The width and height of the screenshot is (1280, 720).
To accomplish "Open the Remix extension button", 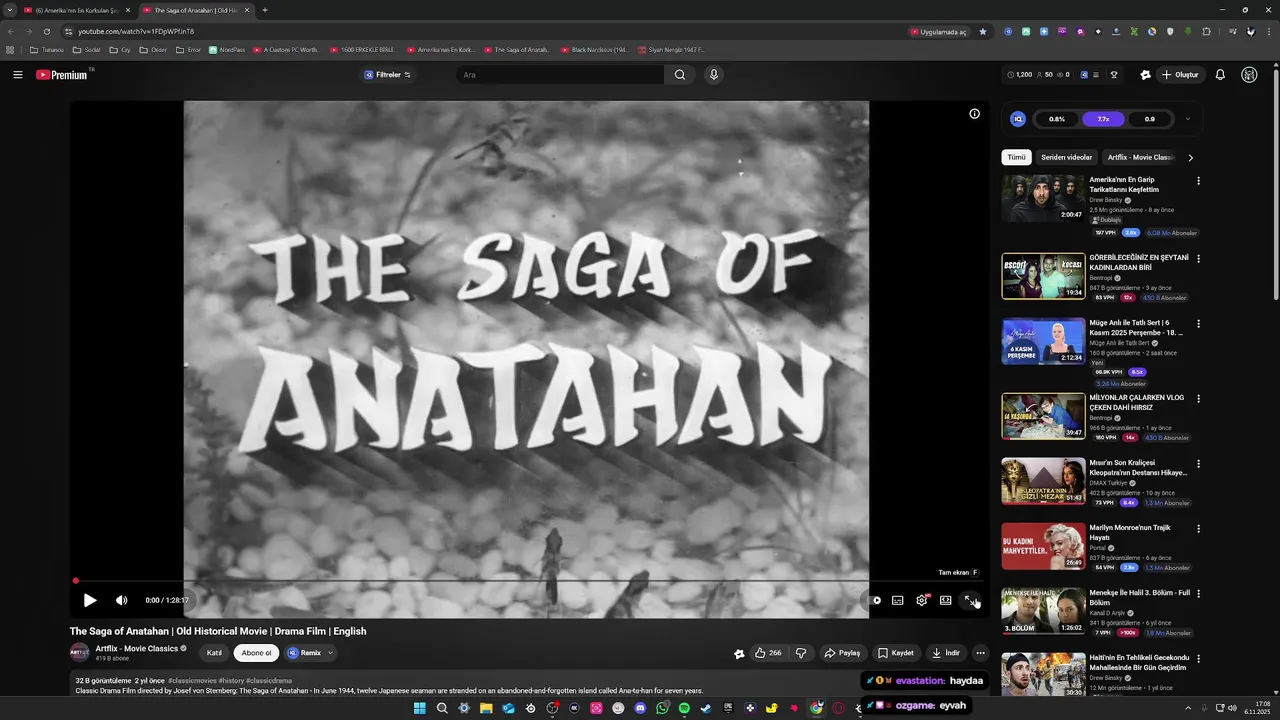I will point(305,653).
